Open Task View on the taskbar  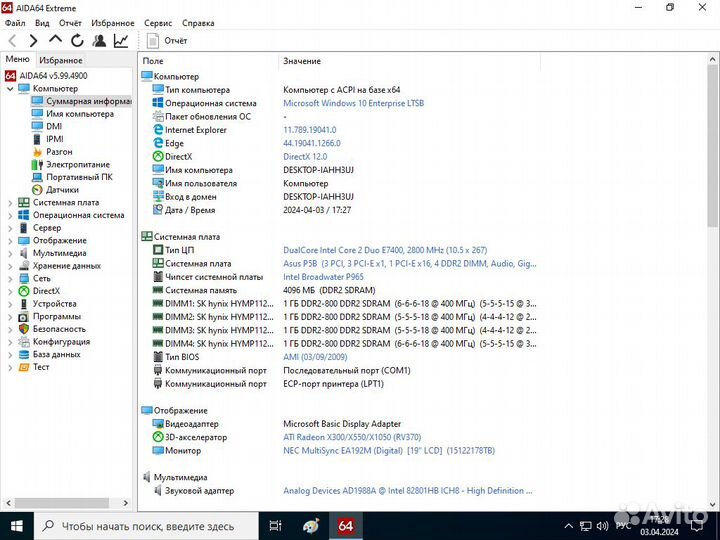[276, 526]
